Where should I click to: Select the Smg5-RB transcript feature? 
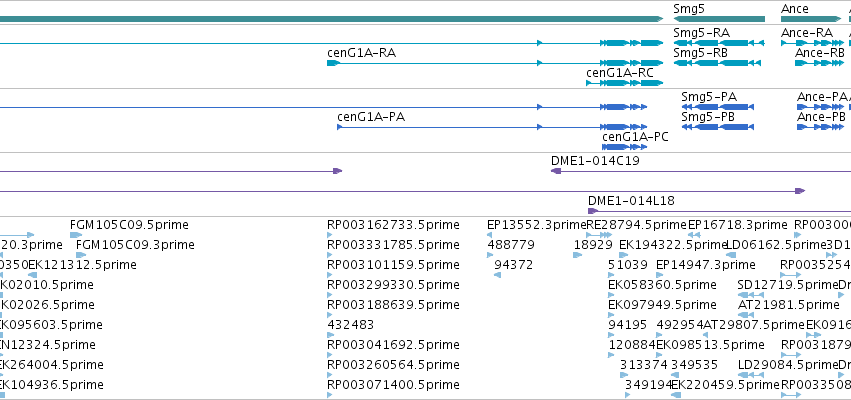[719, 63]
